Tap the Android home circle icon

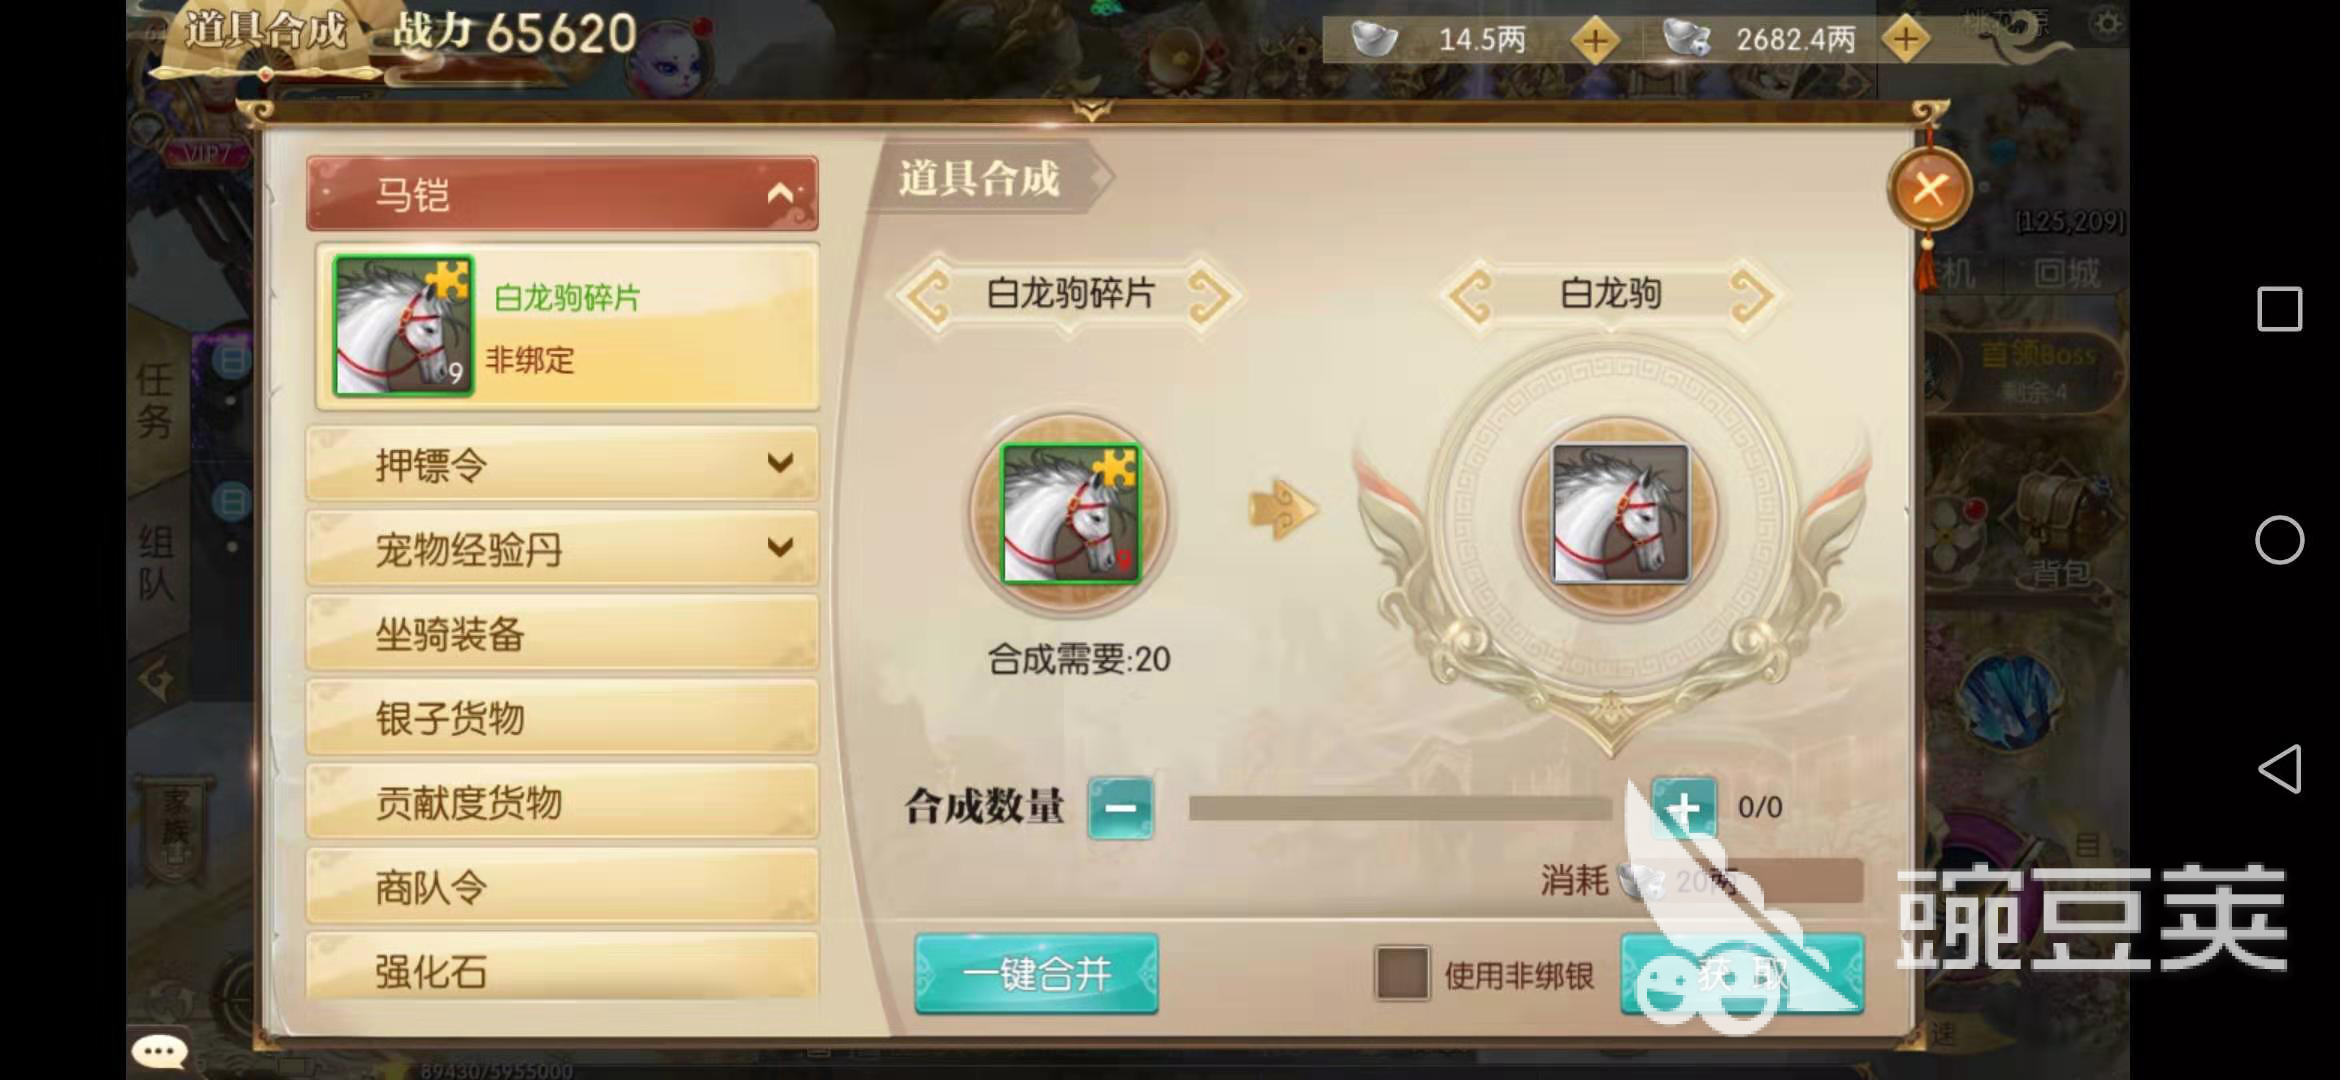(x=2279, y=540)
